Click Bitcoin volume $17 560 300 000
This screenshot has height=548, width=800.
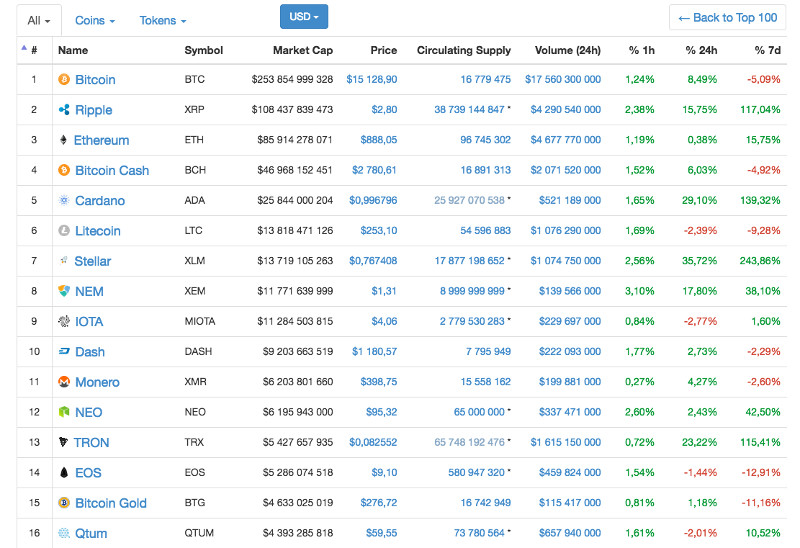563,80
